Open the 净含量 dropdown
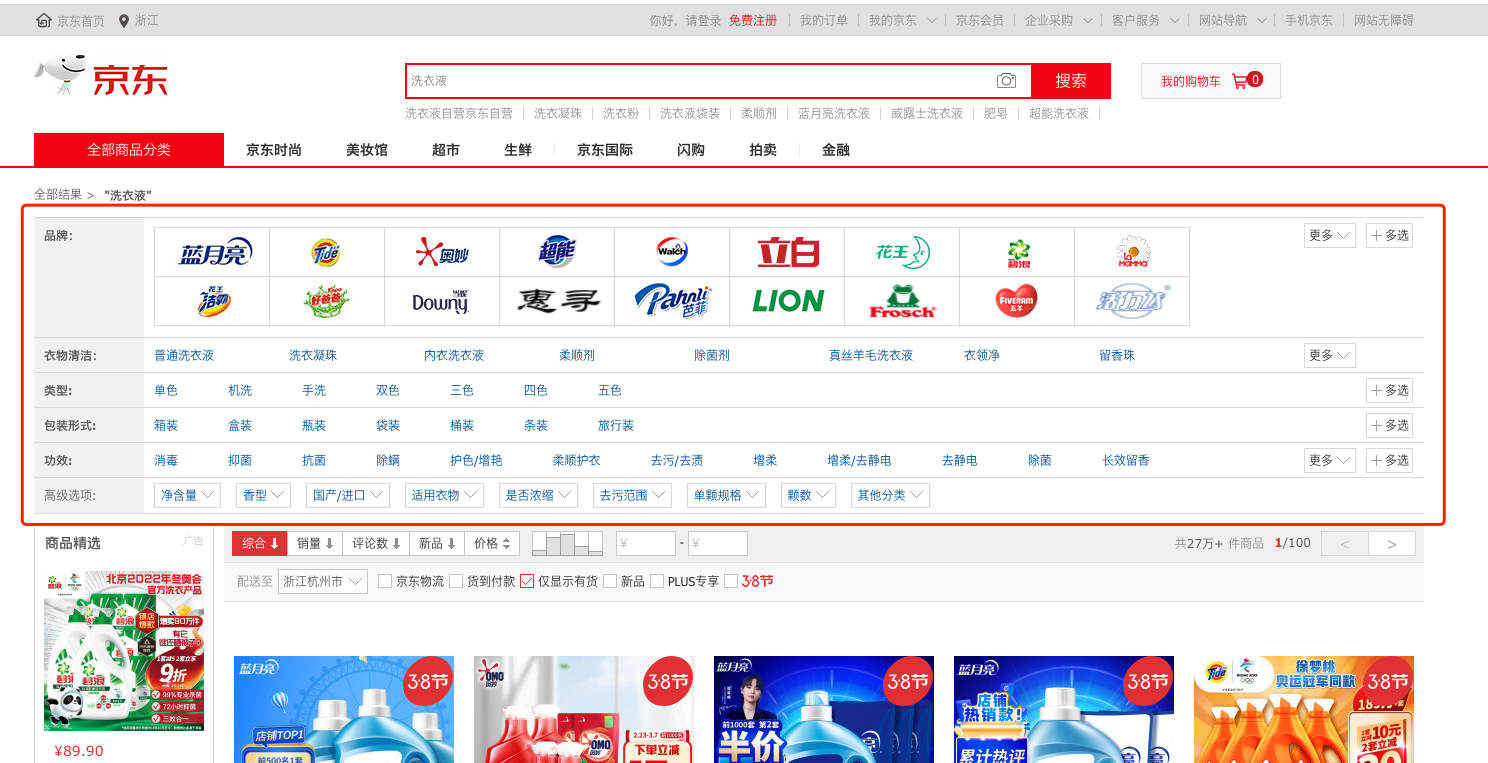This screenshot has height=763, width=1488. click(188, 495)
